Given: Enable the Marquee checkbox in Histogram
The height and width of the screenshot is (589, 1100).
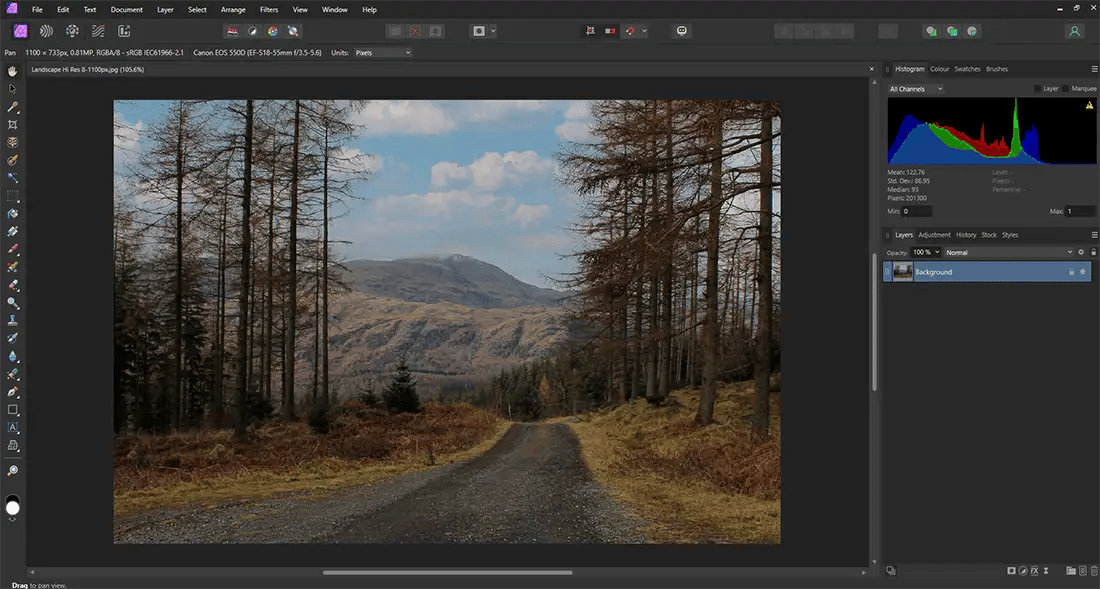Looking at the screenshot, I should pyautogui.click(x=1066, y=88).
